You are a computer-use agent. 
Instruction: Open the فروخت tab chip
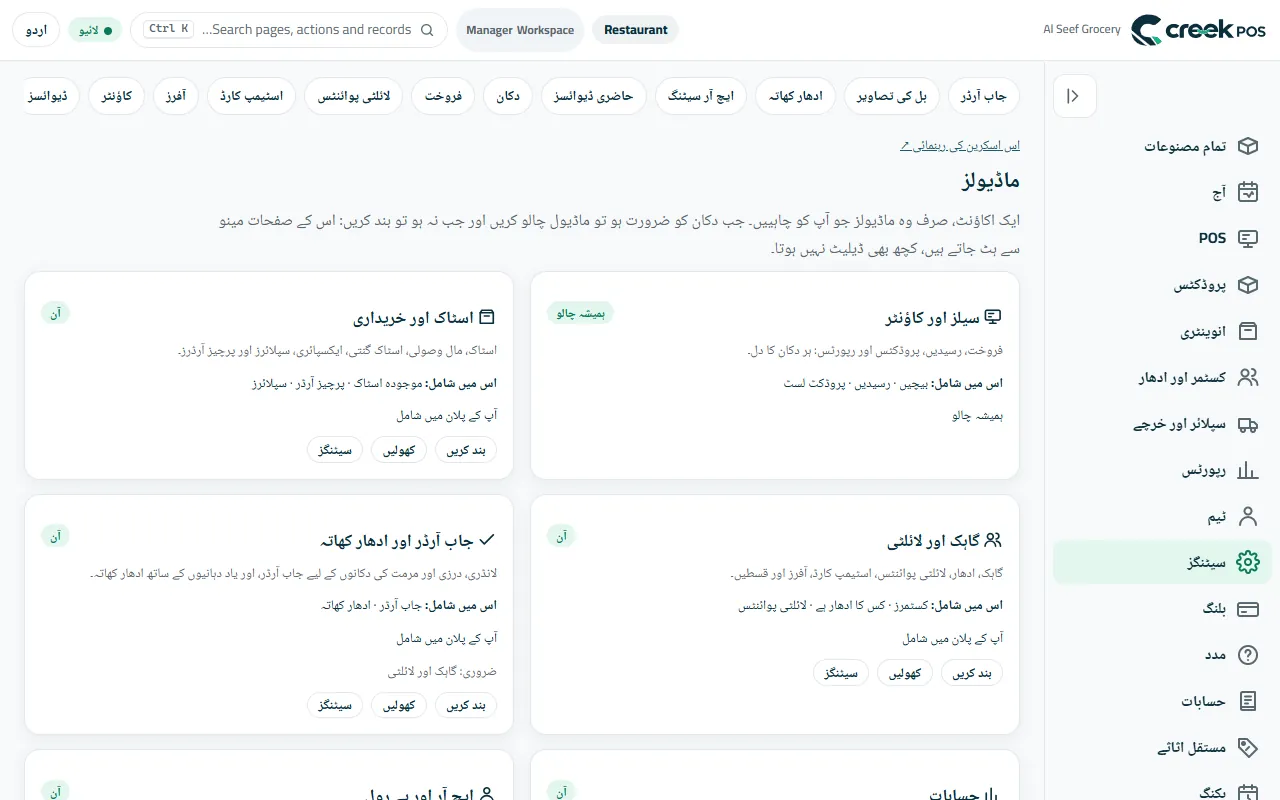(x=443, y=96)
